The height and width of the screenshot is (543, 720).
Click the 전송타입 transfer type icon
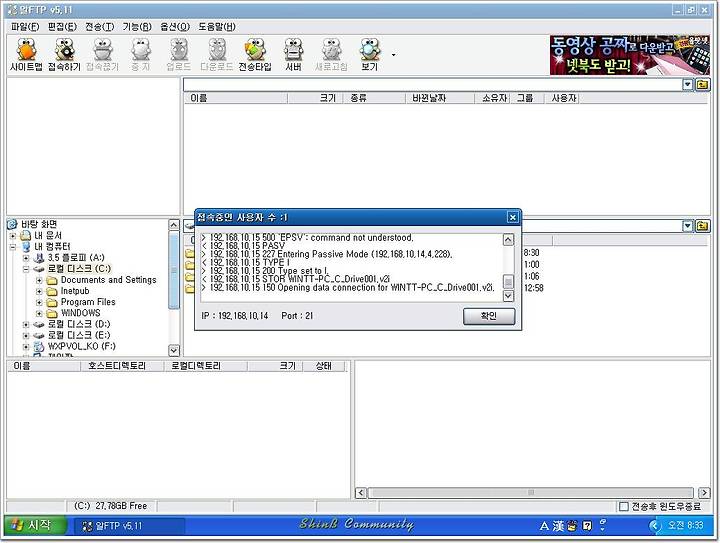[x=255, y=55]
